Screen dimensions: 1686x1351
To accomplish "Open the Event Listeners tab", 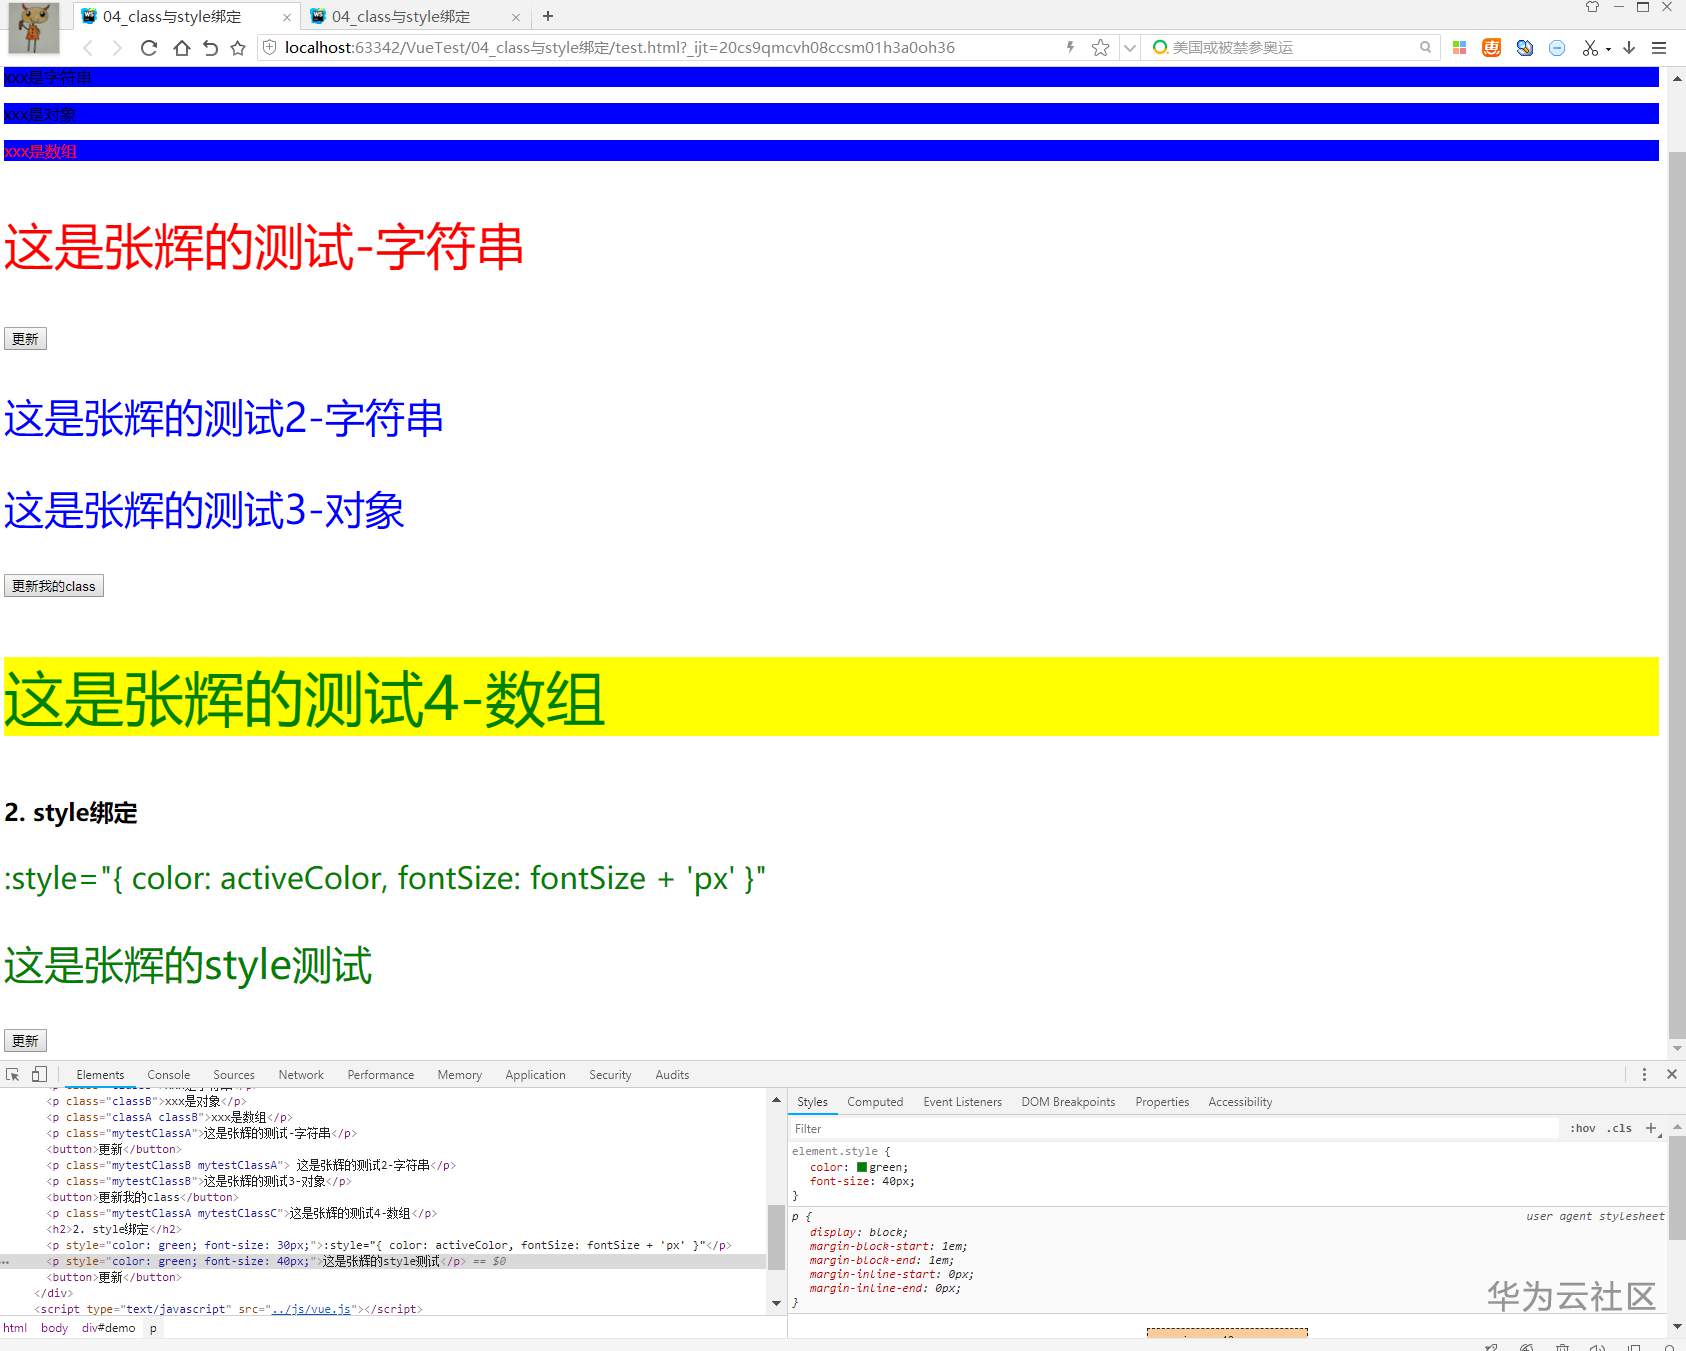I will tap(962, 1102).
